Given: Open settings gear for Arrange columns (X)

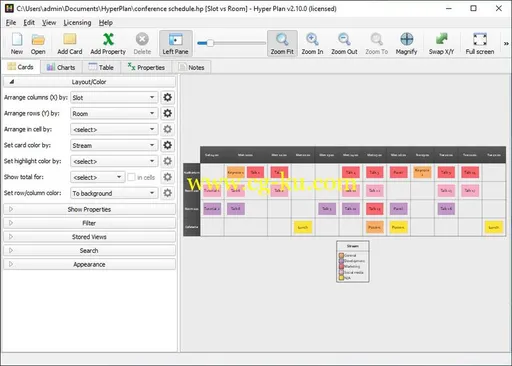Looking at the screenshot, I should (x=167, y=97).
